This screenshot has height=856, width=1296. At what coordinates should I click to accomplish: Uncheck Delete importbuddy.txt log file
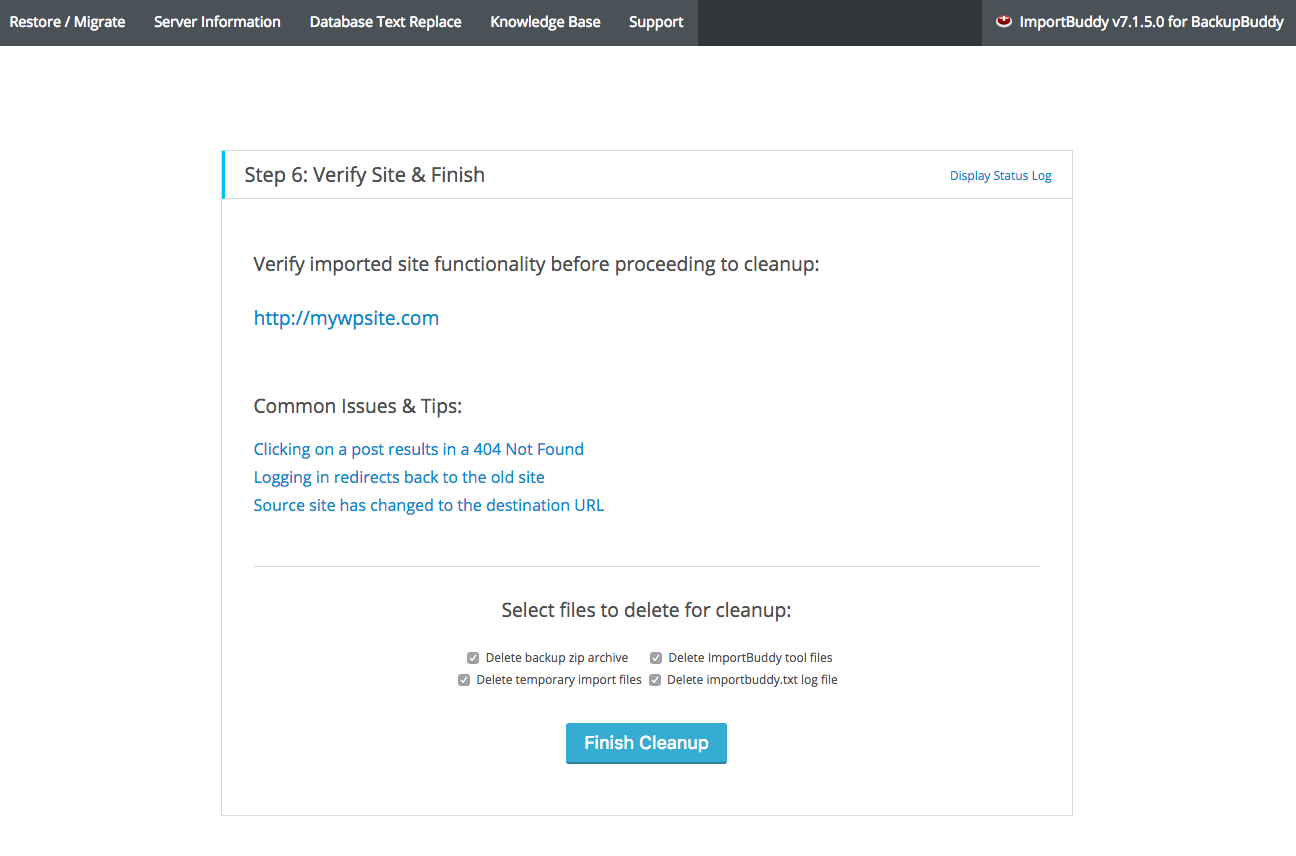point(655,680)
